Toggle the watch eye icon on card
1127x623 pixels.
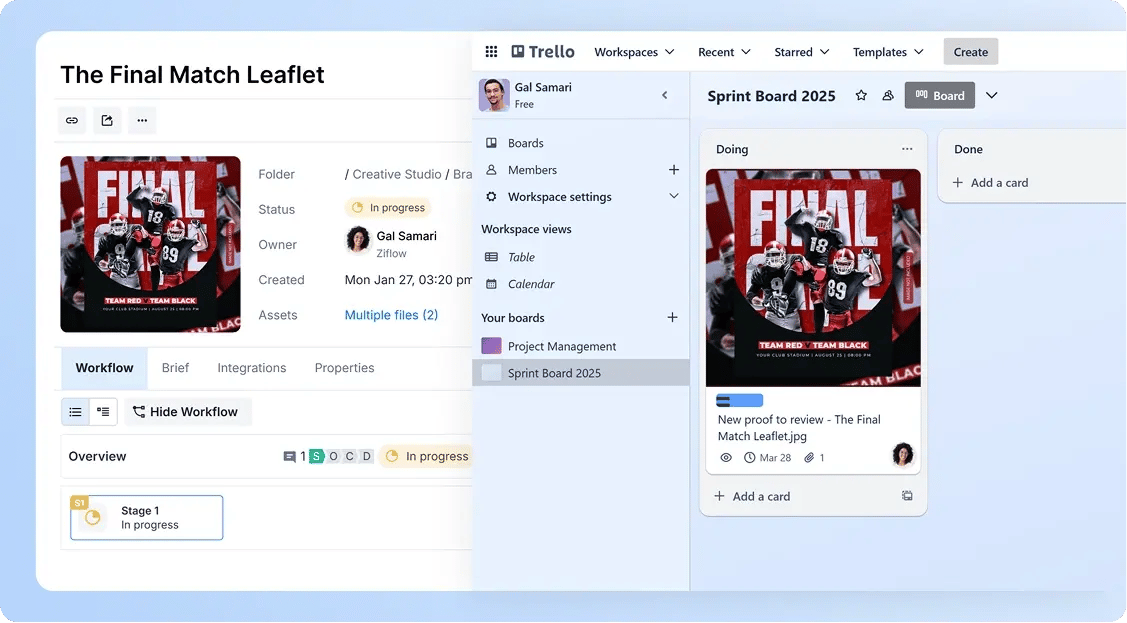[726, 458]
